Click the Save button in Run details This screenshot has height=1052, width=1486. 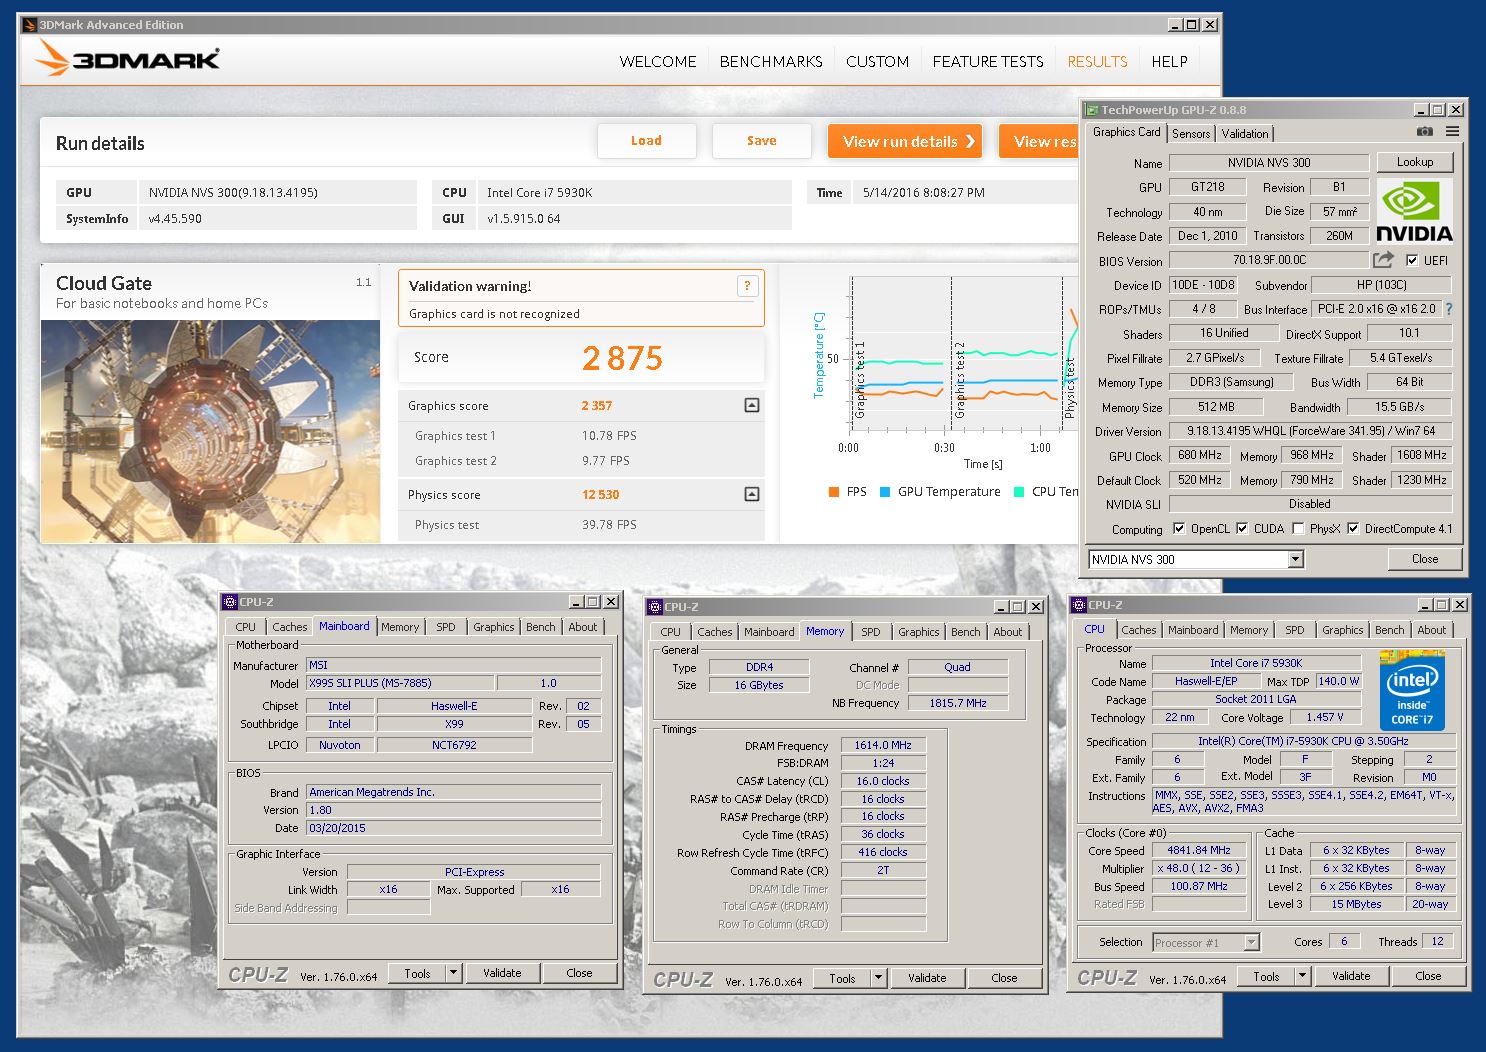pyautogui.click(x=761, y=141)
